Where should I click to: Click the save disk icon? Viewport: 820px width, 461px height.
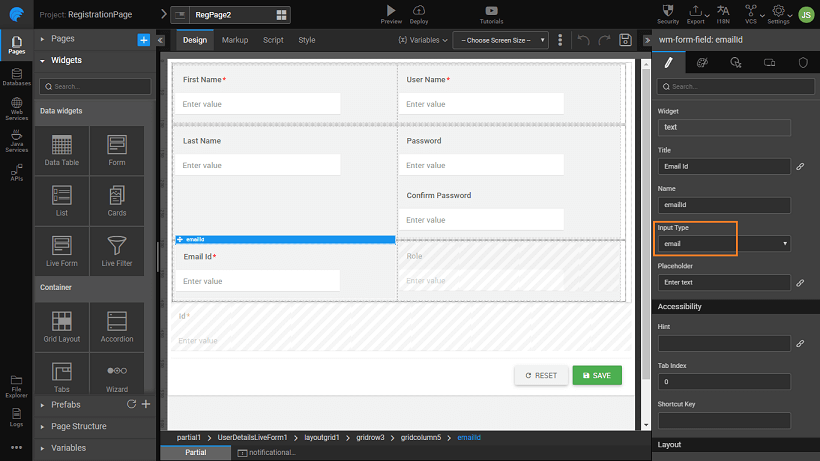tap(625, 40)
